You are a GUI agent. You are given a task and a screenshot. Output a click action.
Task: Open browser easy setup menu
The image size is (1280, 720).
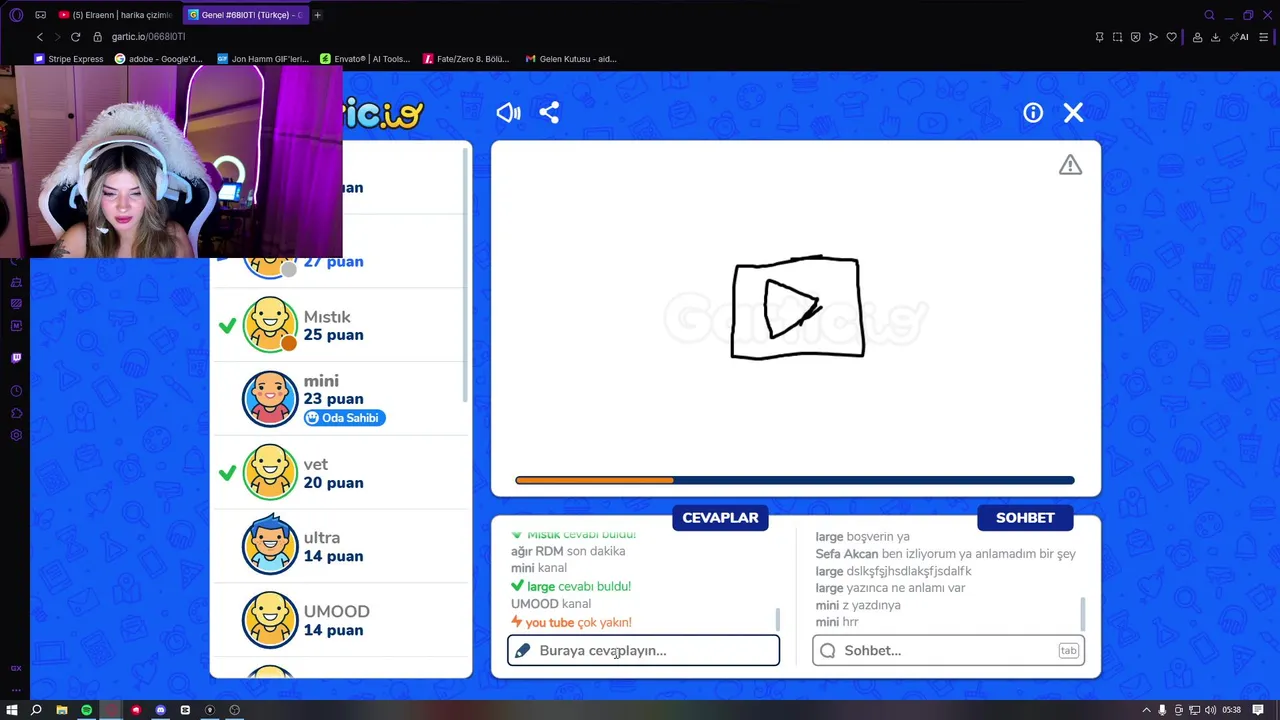(x=1265, y=37)
